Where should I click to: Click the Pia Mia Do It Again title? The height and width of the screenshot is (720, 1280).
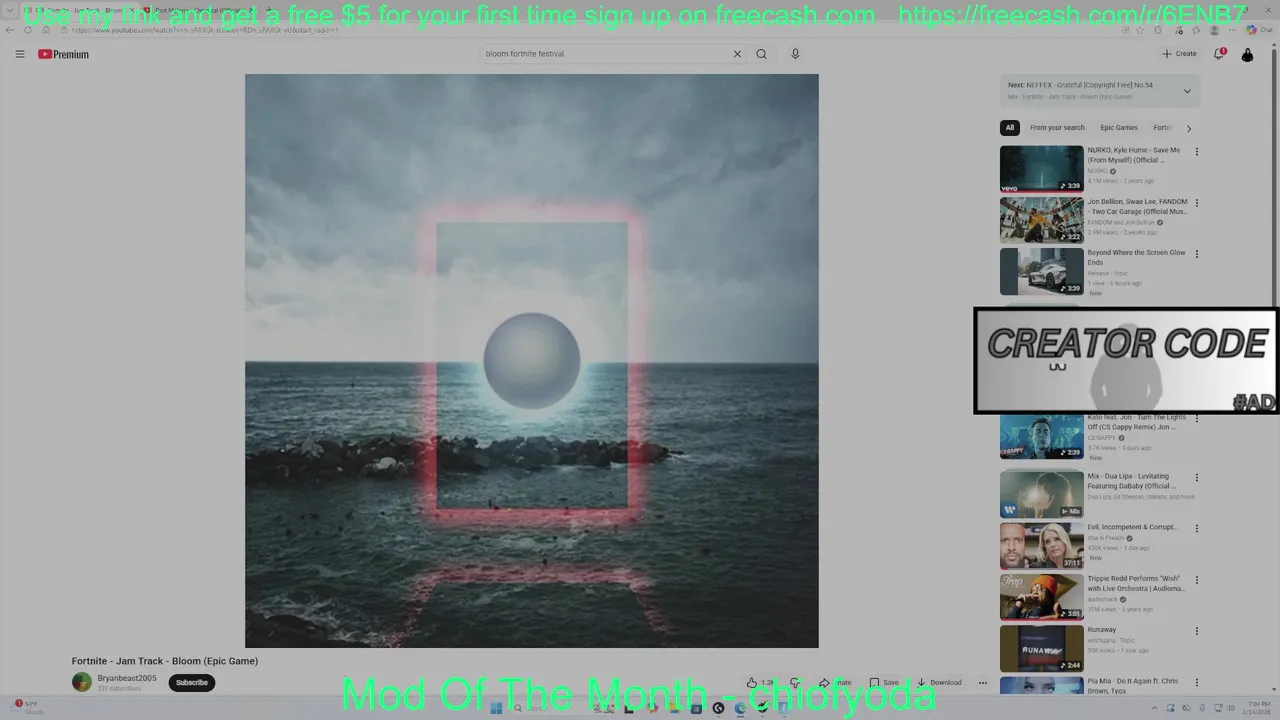point(1133,686)
